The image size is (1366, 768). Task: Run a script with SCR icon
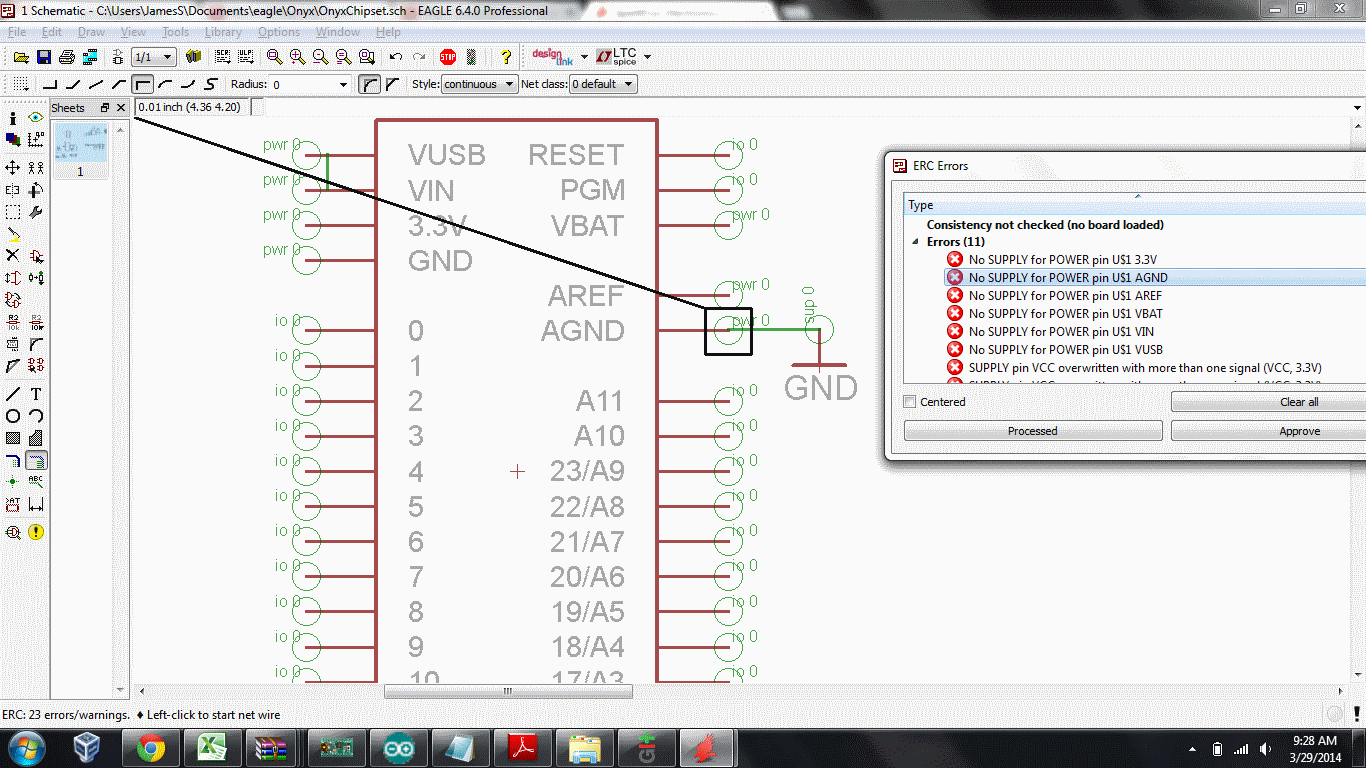pos(223,57)
